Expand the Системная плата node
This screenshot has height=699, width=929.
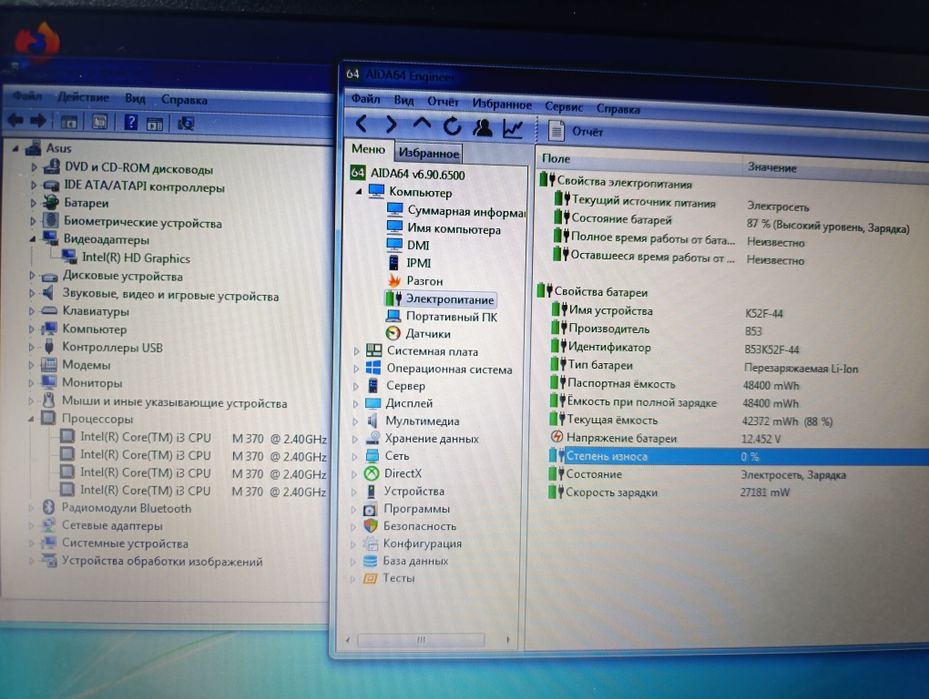point(355,351)
